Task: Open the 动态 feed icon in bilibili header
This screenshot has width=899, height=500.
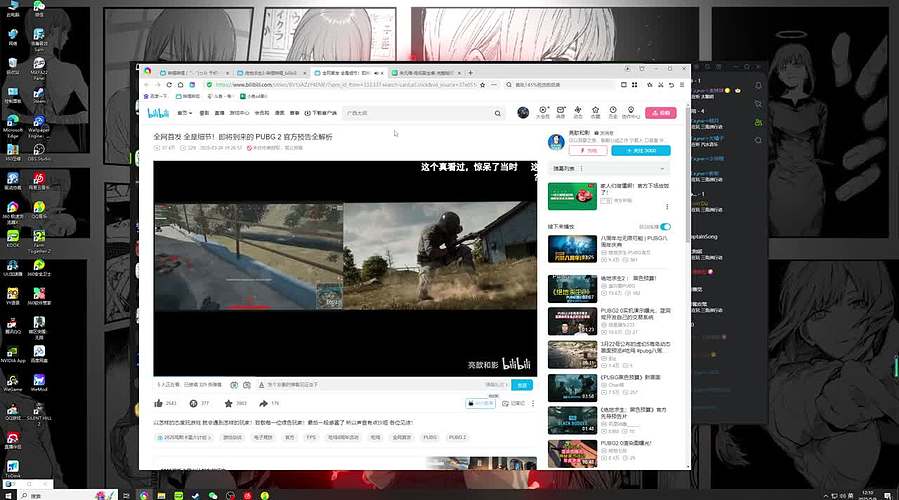Action: pyautogui.click(x=578, y=112)
